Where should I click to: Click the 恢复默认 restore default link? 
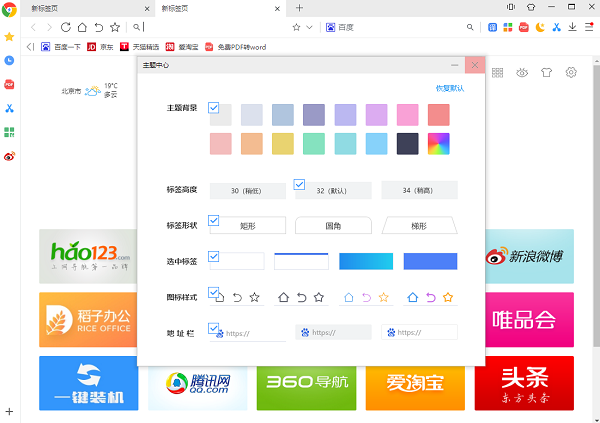450,88
